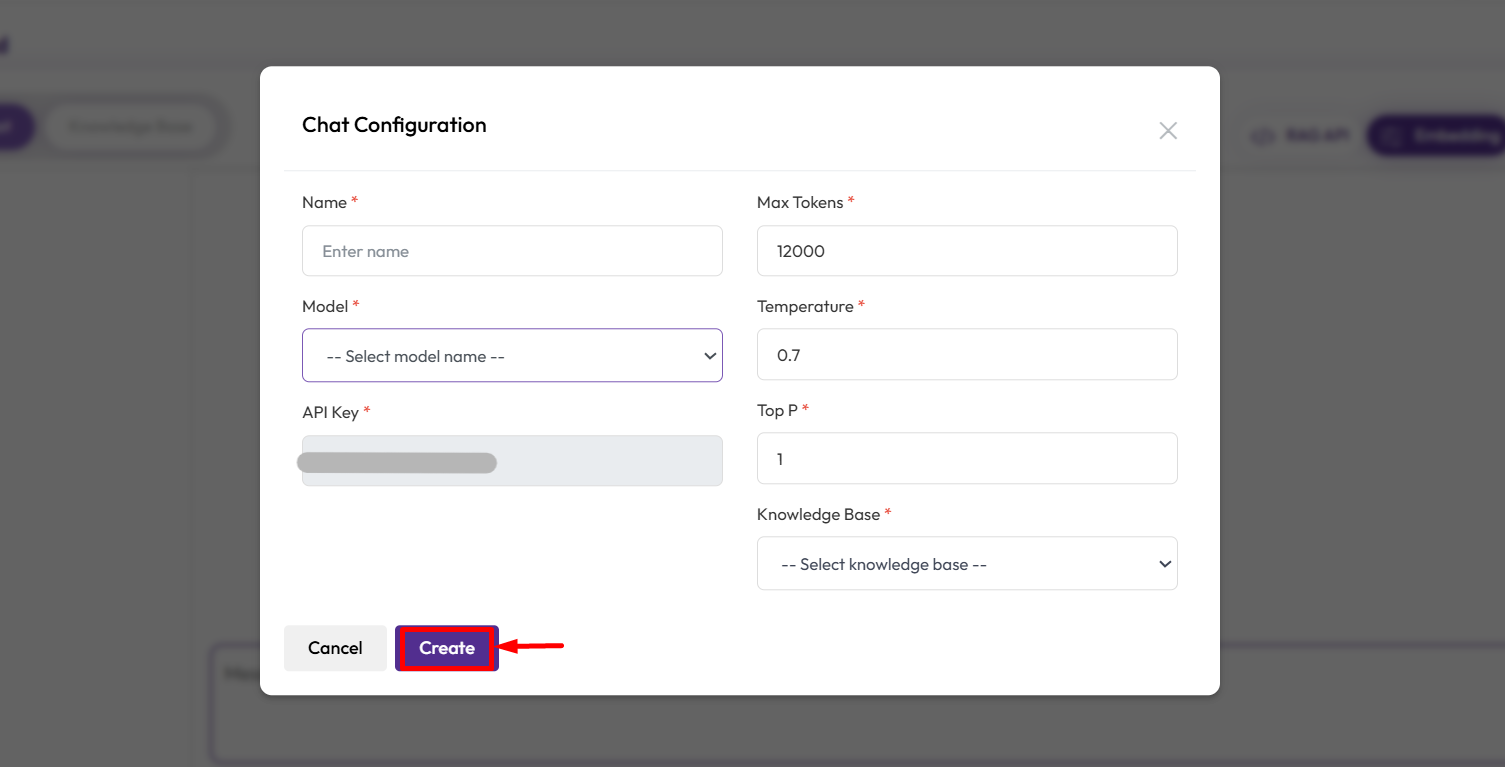Click into the Top P field
Viewport: 1505px width, 767px height.
coord(967,459)
